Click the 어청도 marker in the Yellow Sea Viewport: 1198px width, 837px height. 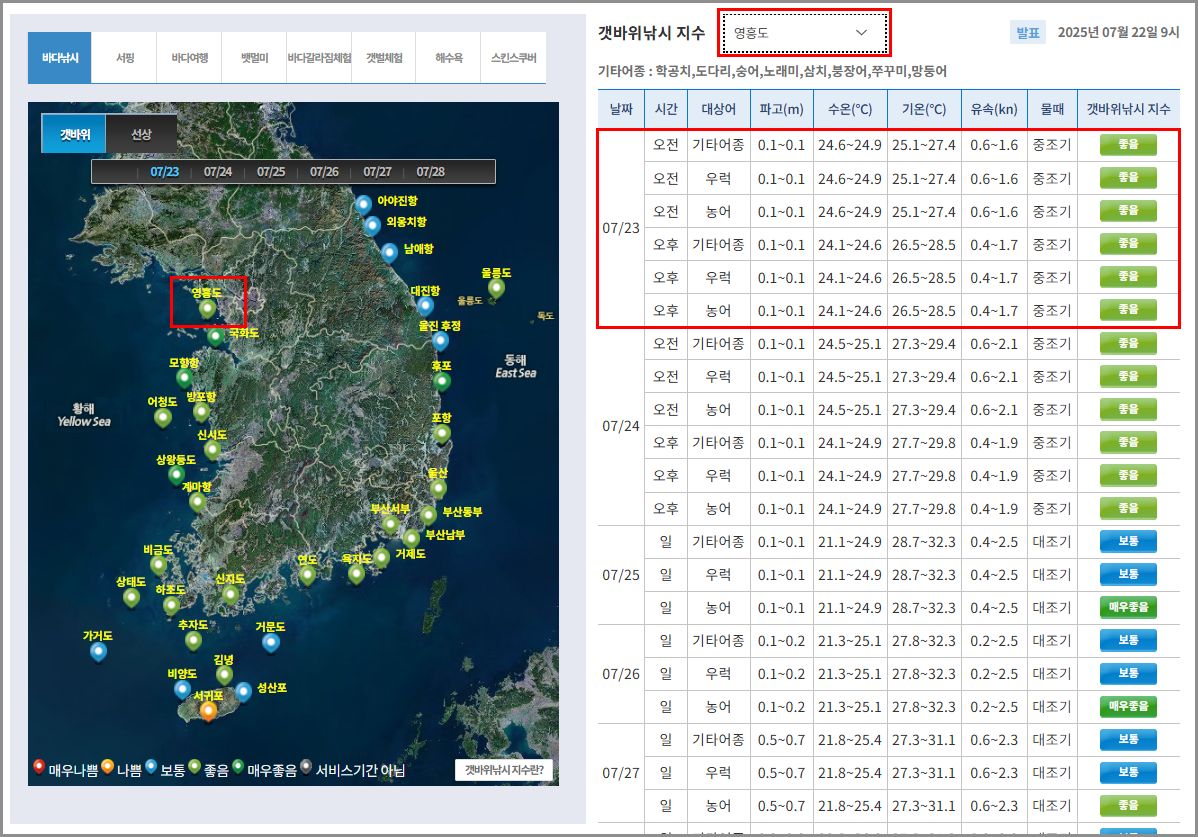point(162,419)
